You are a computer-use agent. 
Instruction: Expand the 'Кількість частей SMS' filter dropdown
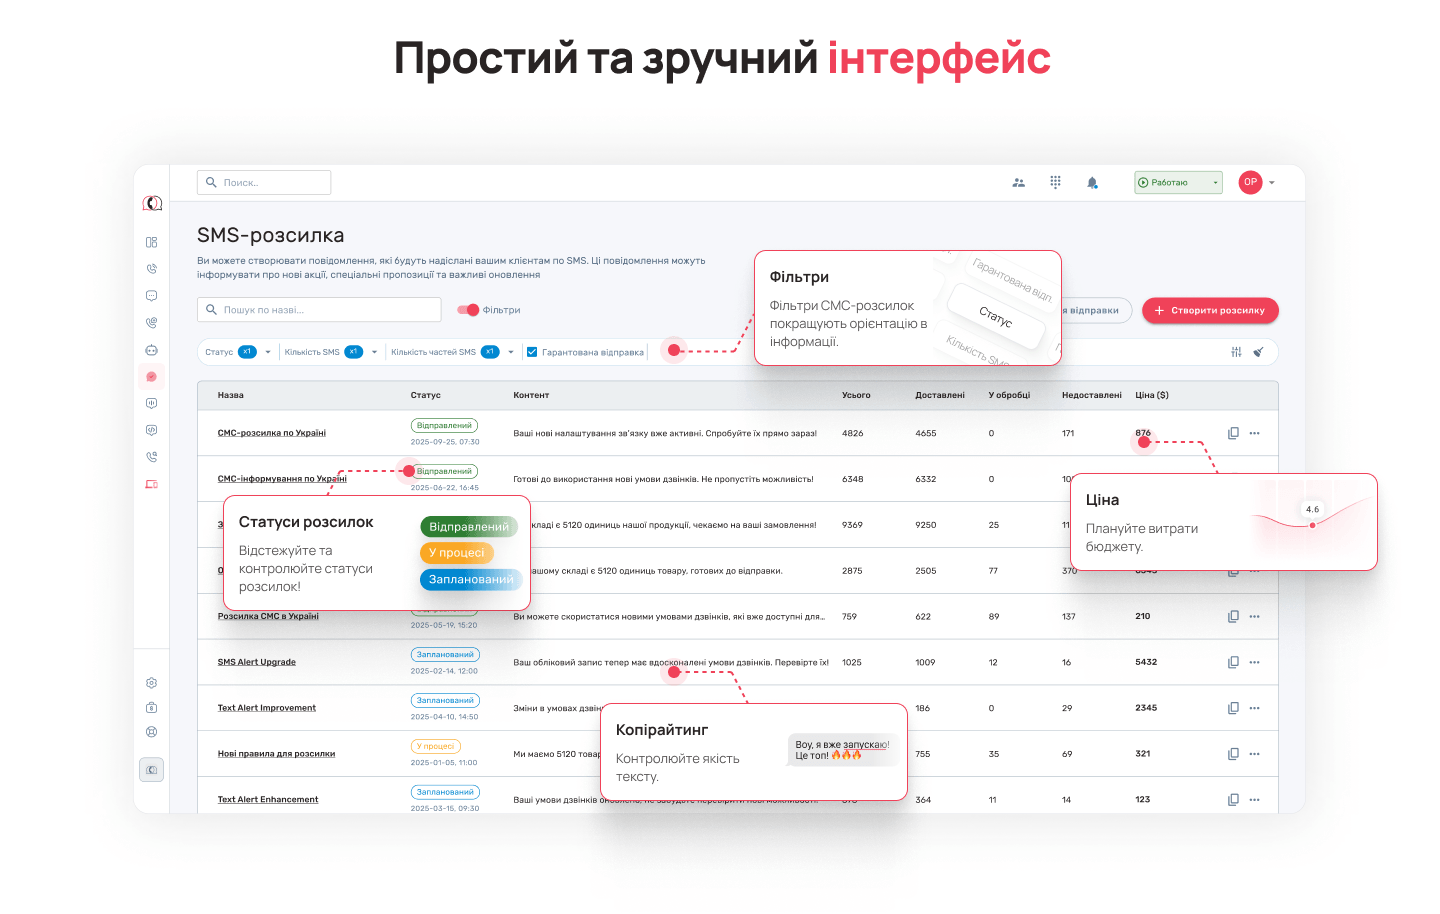pyautogui.click(x=510, y=352)
